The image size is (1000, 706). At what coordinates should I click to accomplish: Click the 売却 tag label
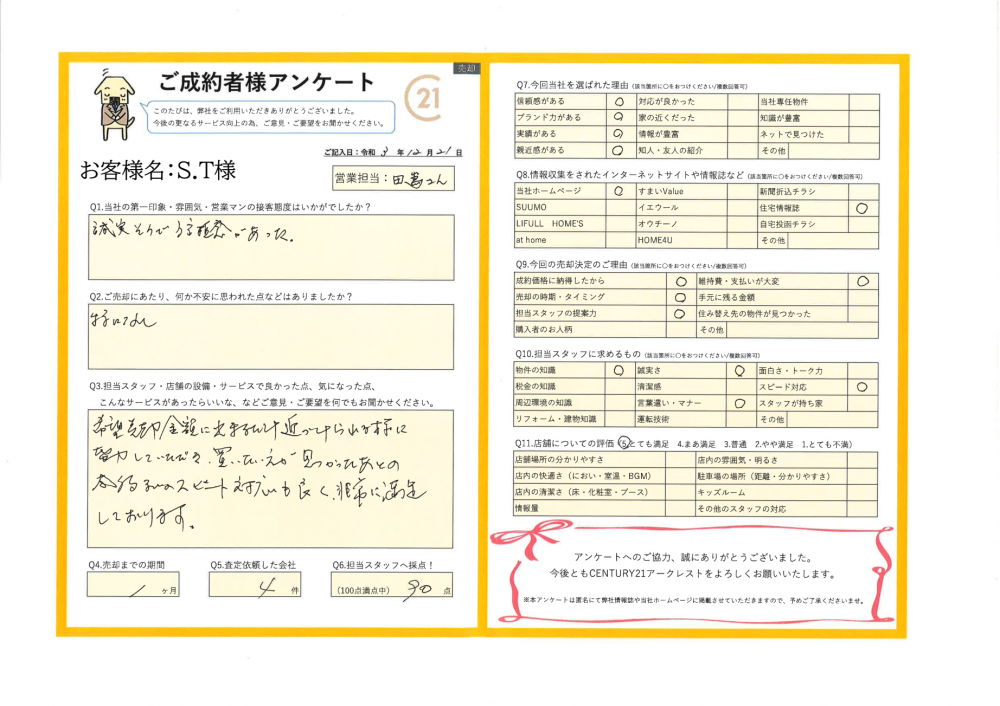pyautogui.click(x=466, y=68)
